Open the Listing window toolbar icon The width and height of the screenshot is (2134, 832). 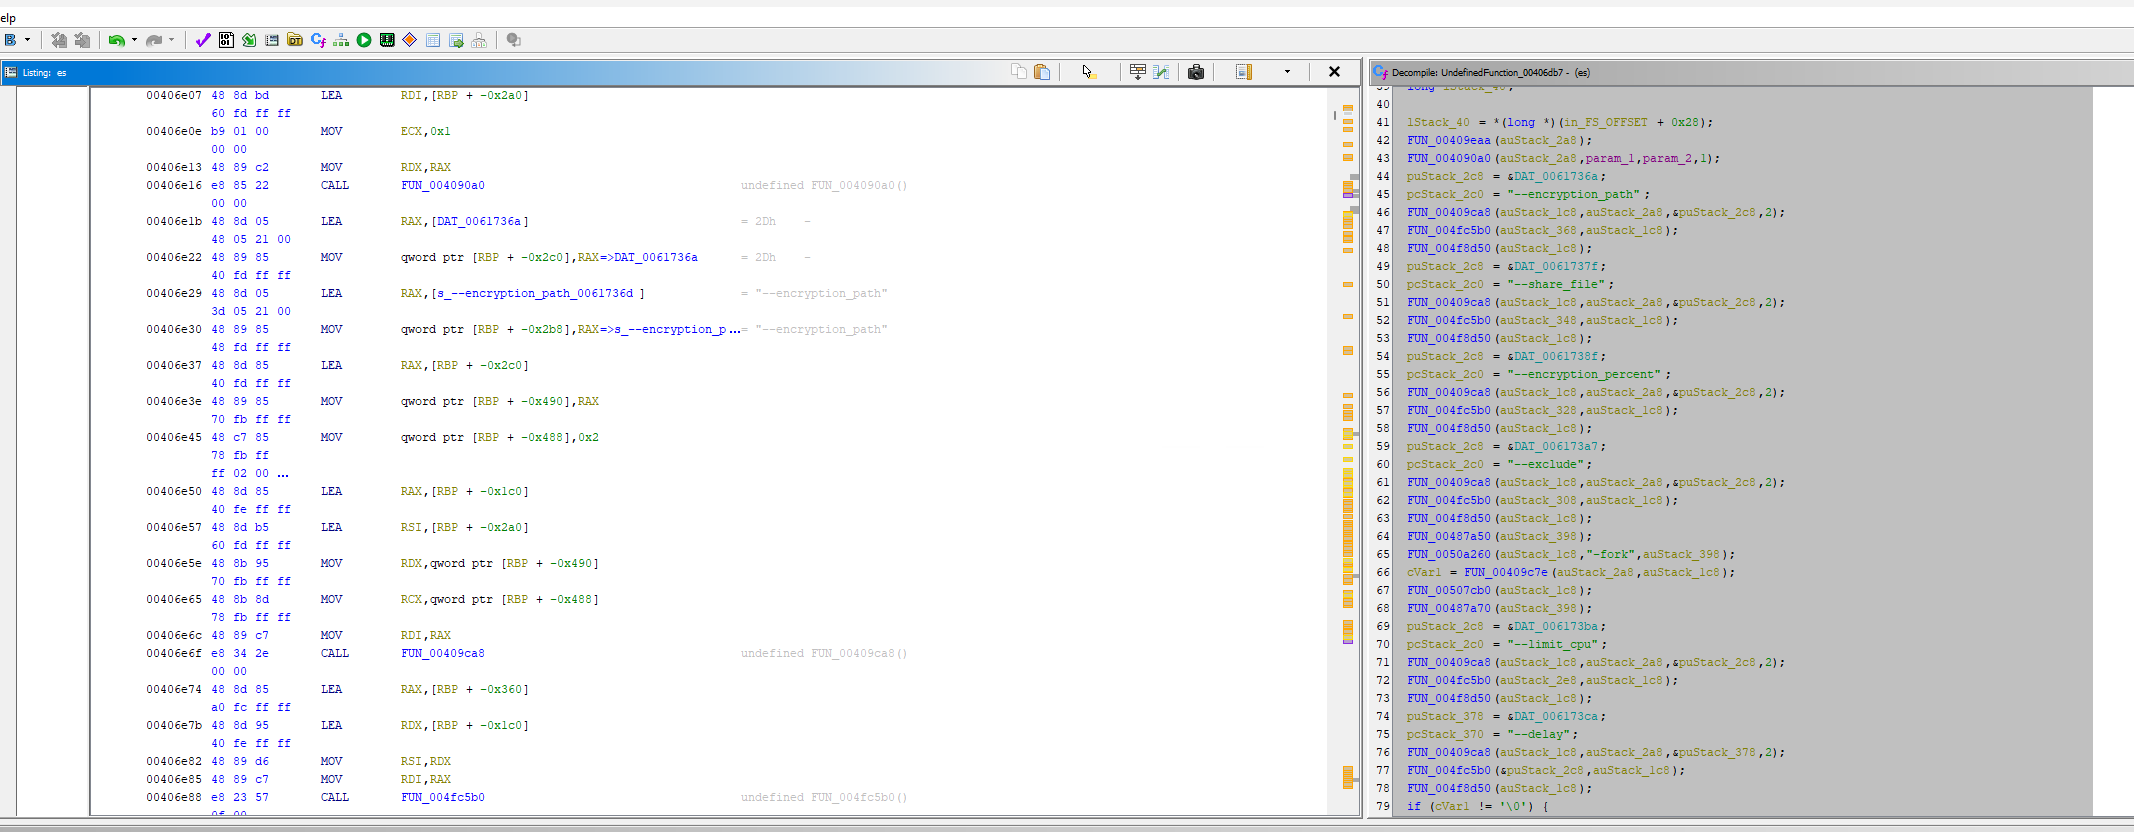(x=272, y=40)
